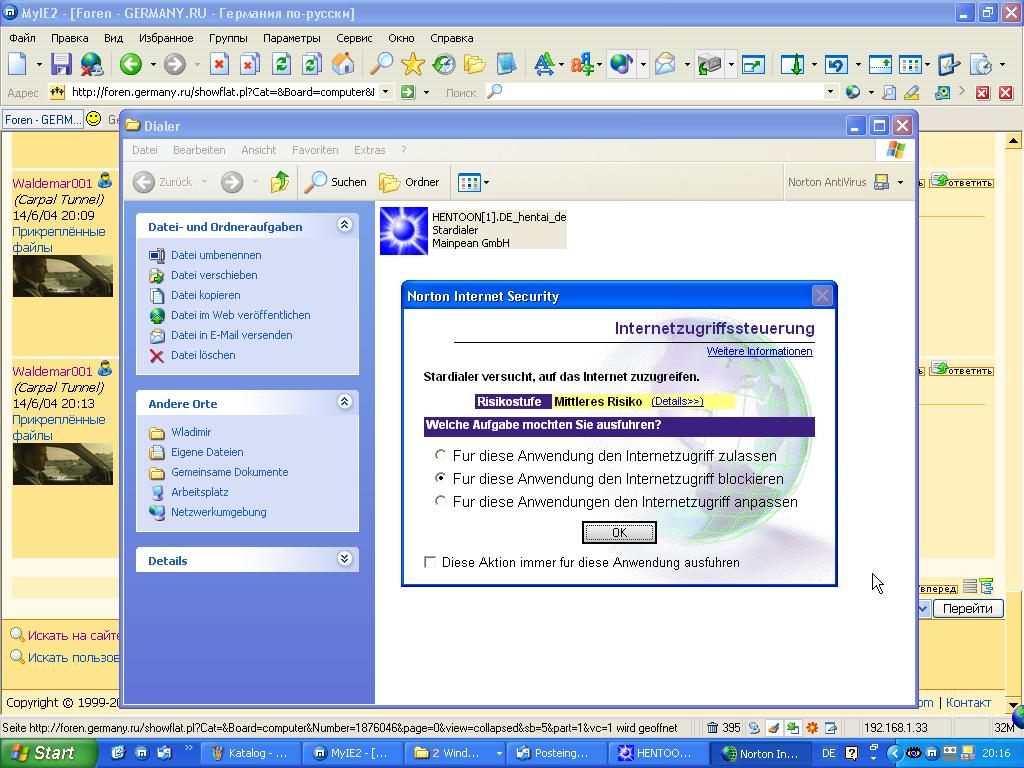The image size is (1024, 768).
Task: Click the yellow smiley icon beside the Foren tab
Action: tap(94, 119)
